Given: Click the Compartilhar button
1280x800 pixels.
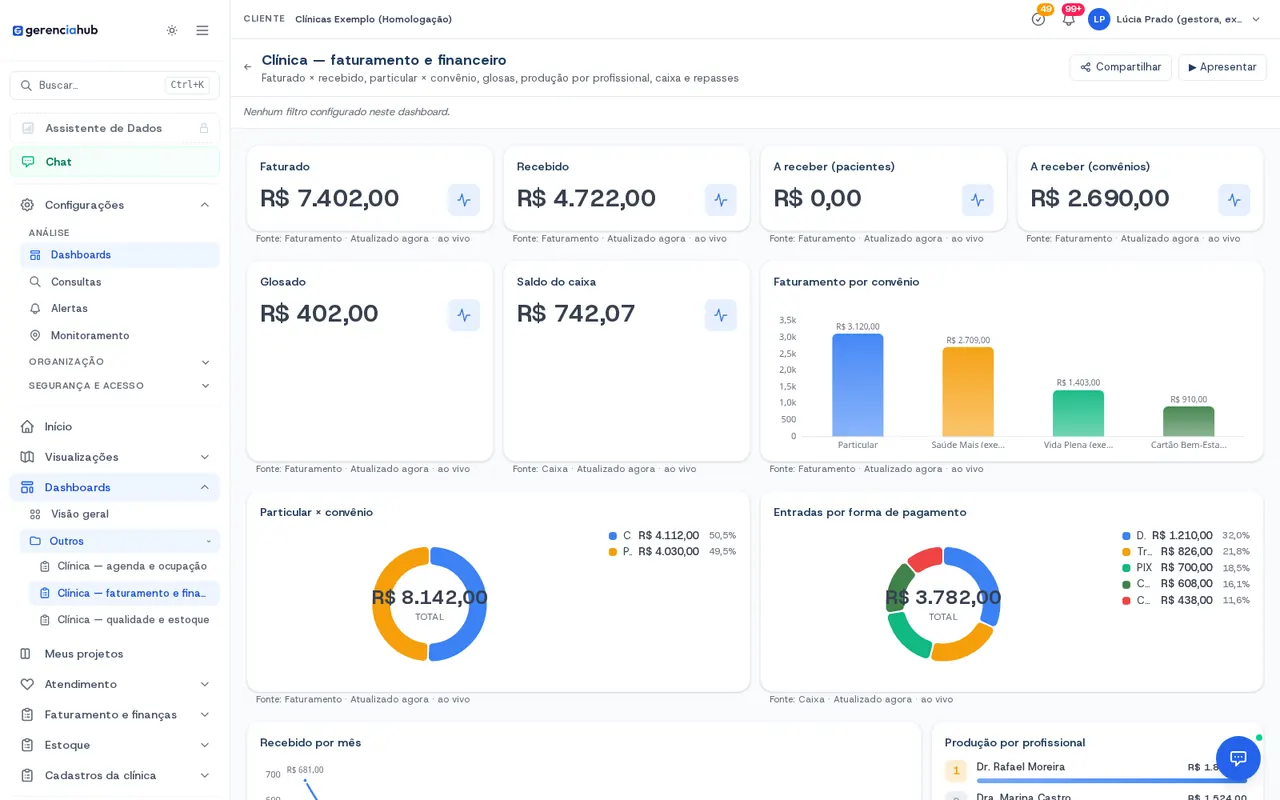Looking at the screenshot, I should [1120, 67].
